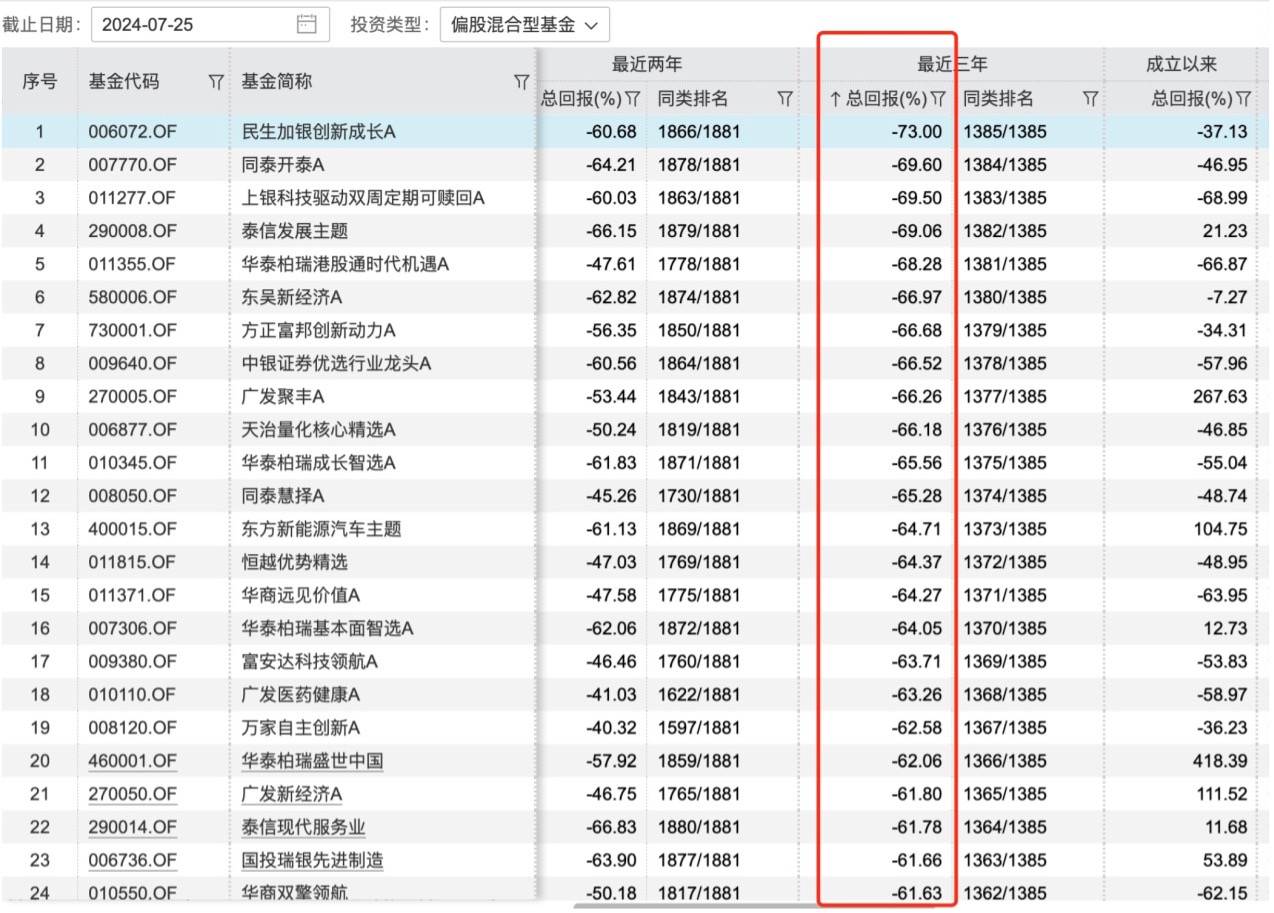Select row 同泰慧择A
This screenshot has width=1274, height=913.
[x=635, y=496]
